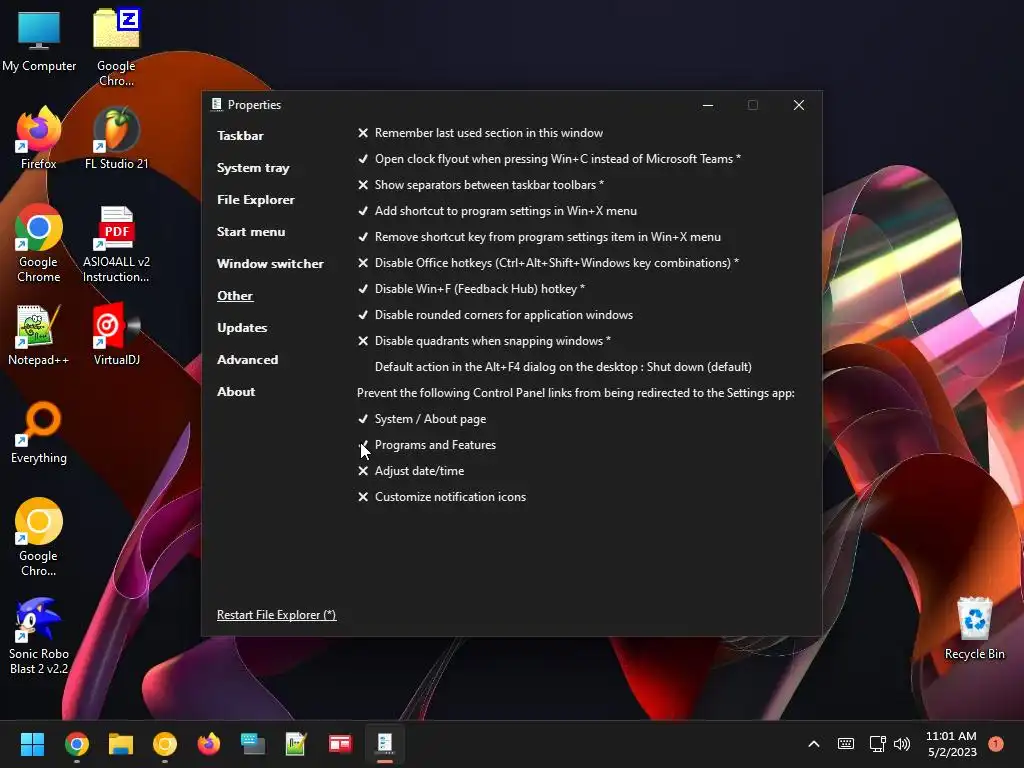Select the Sonic Robo Blast 2 v2.2 shortcut
This screenshot has height=768, width=1024.
tap(39, 636)
